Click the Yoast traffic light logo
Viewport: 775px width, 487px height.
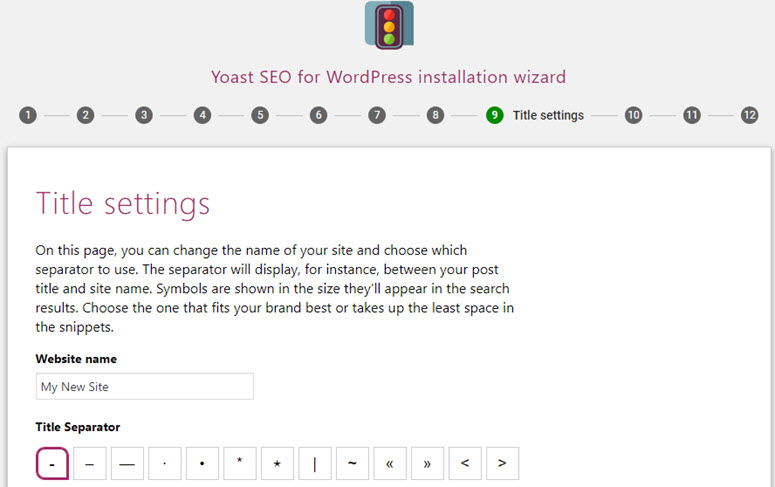click(389, 25)
